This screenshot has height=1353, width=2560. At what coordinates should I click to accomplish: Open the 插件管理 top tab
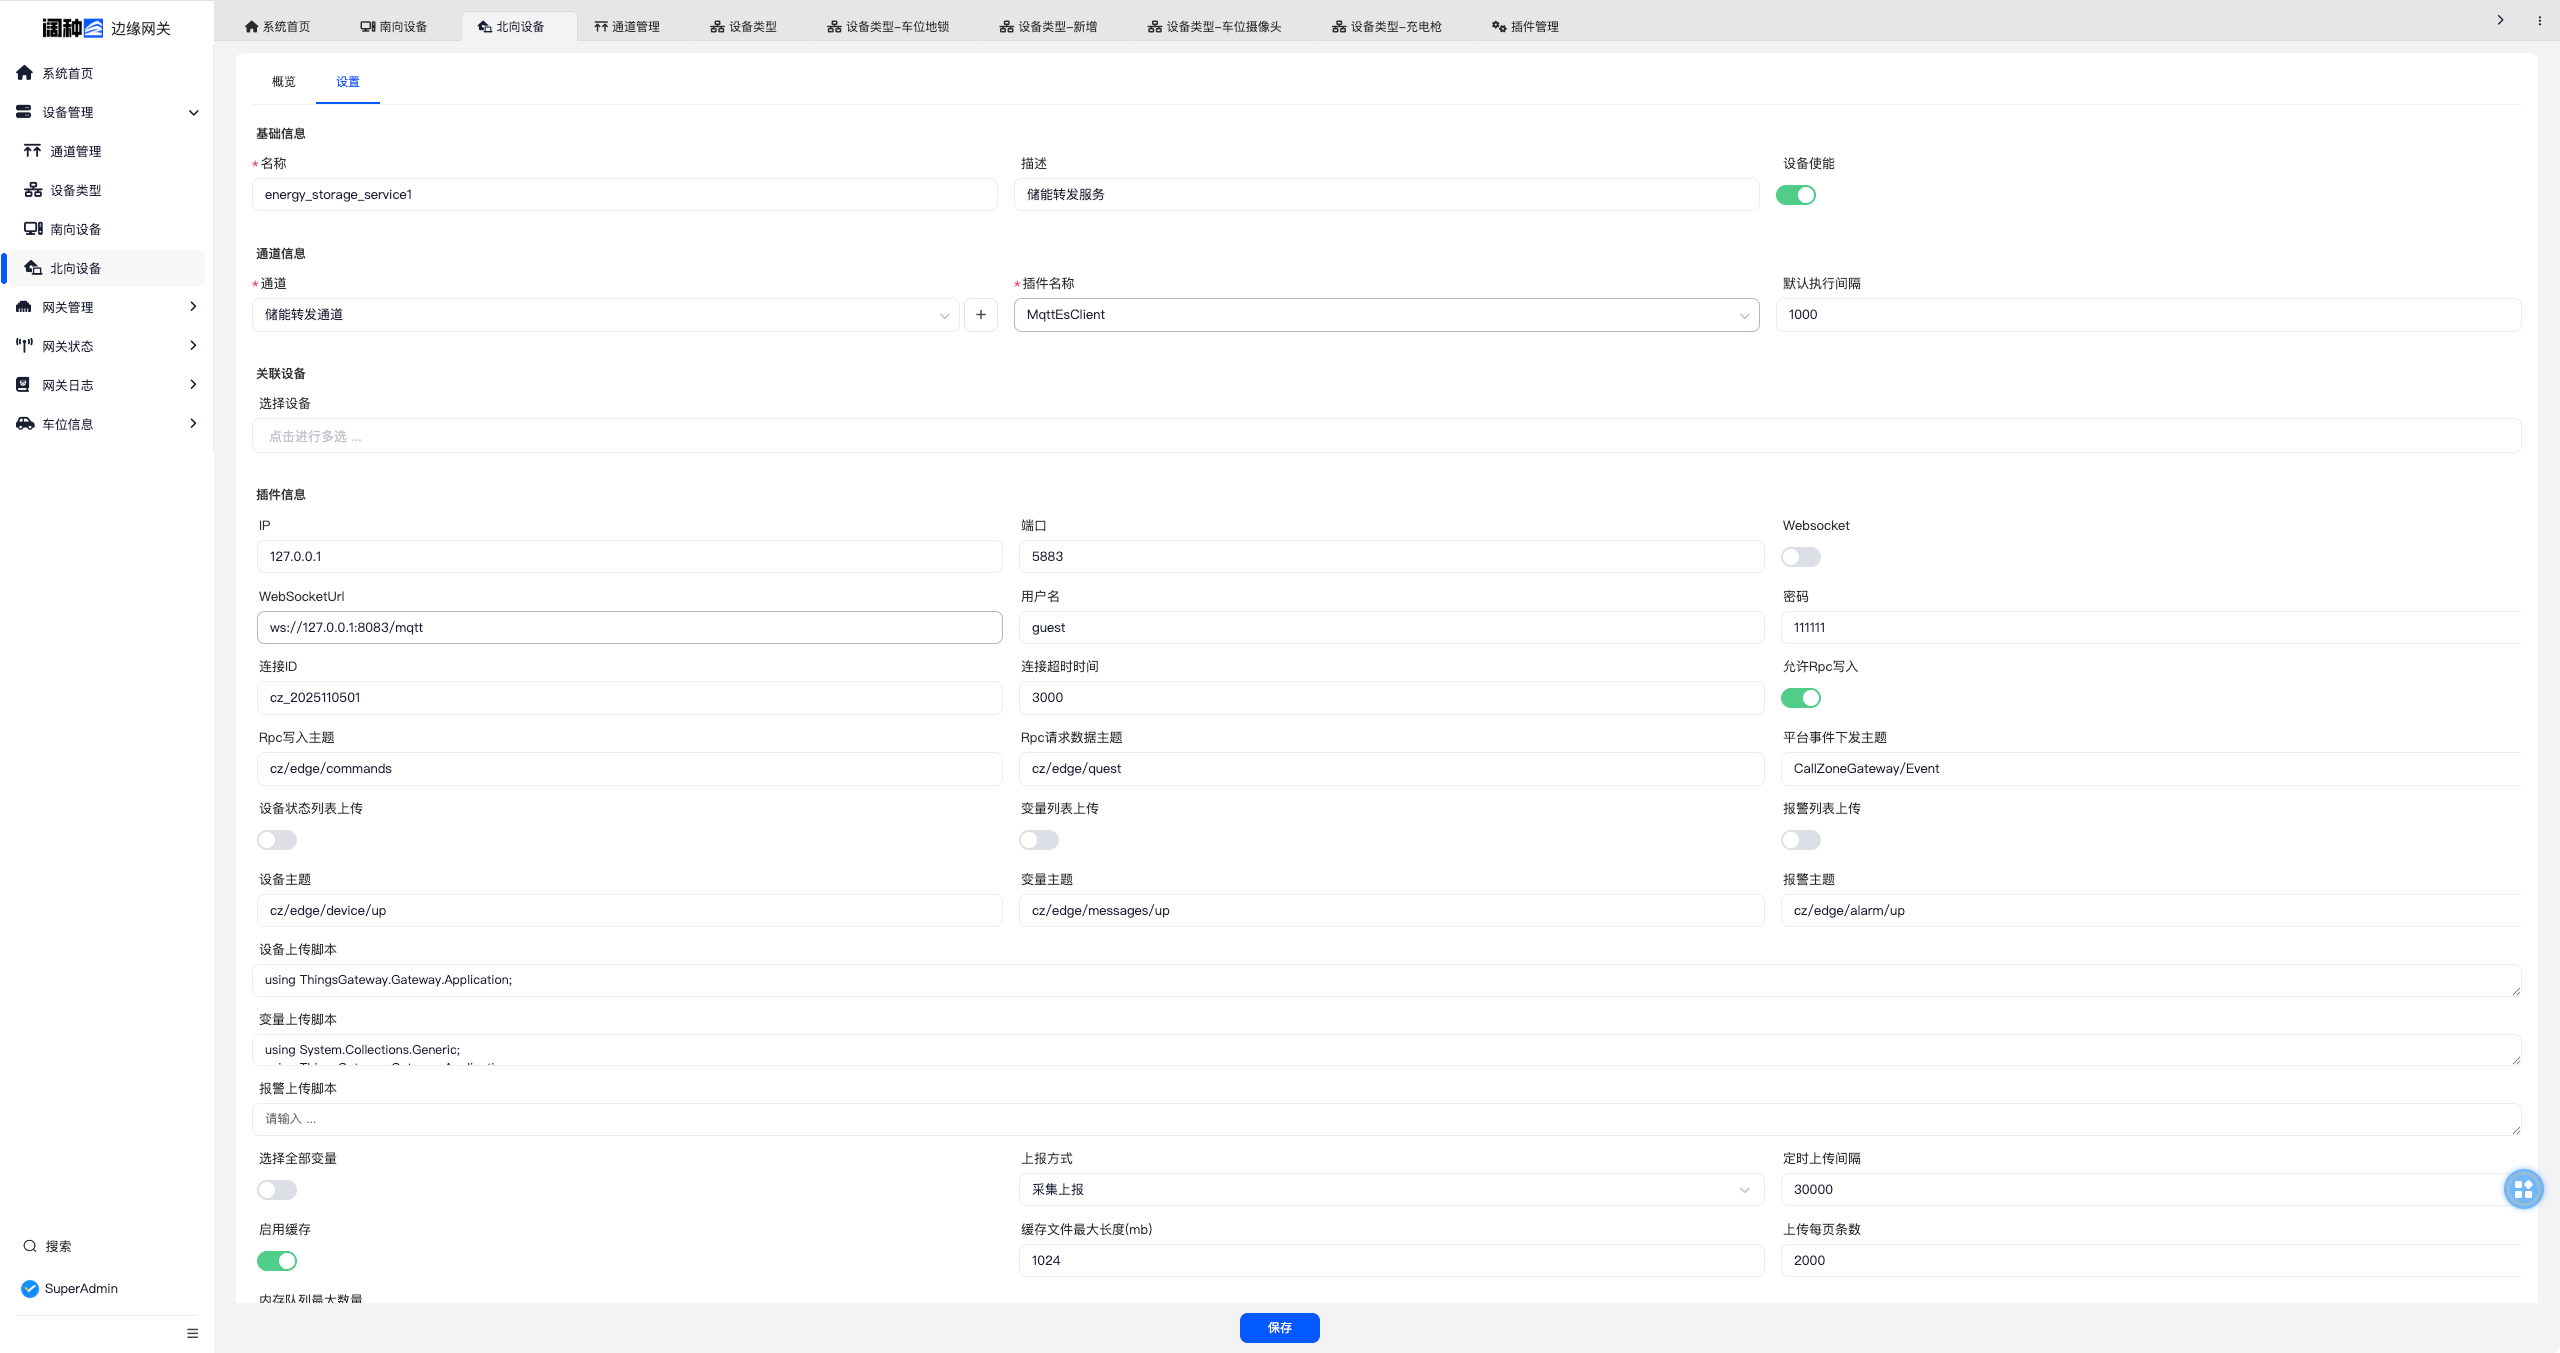[x=1525, y=27]
